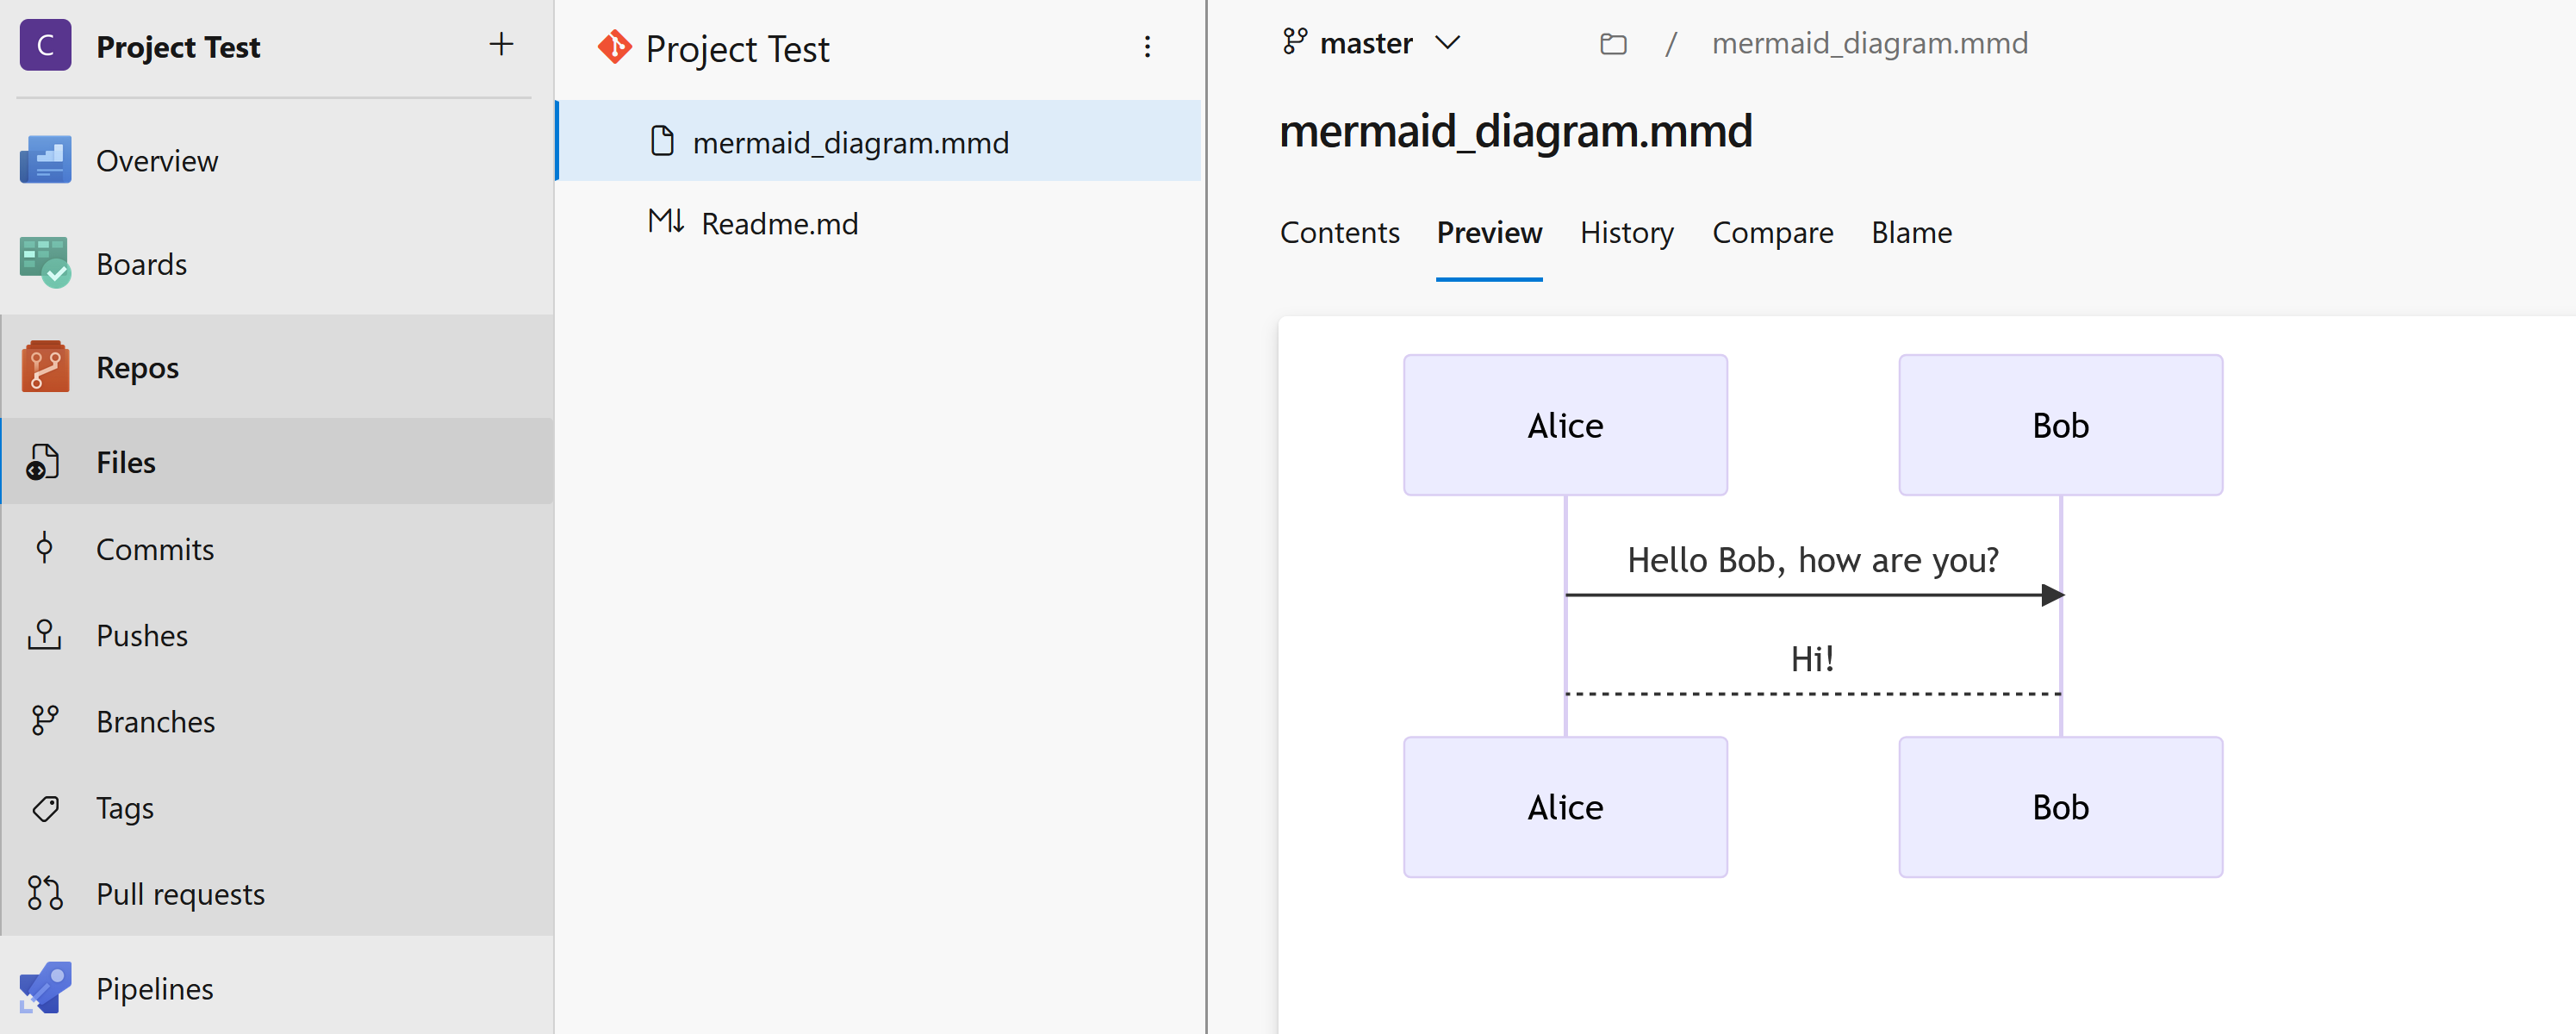
Task: Open the Overview section
Action: pyautogui.click(x=157, y=160)
